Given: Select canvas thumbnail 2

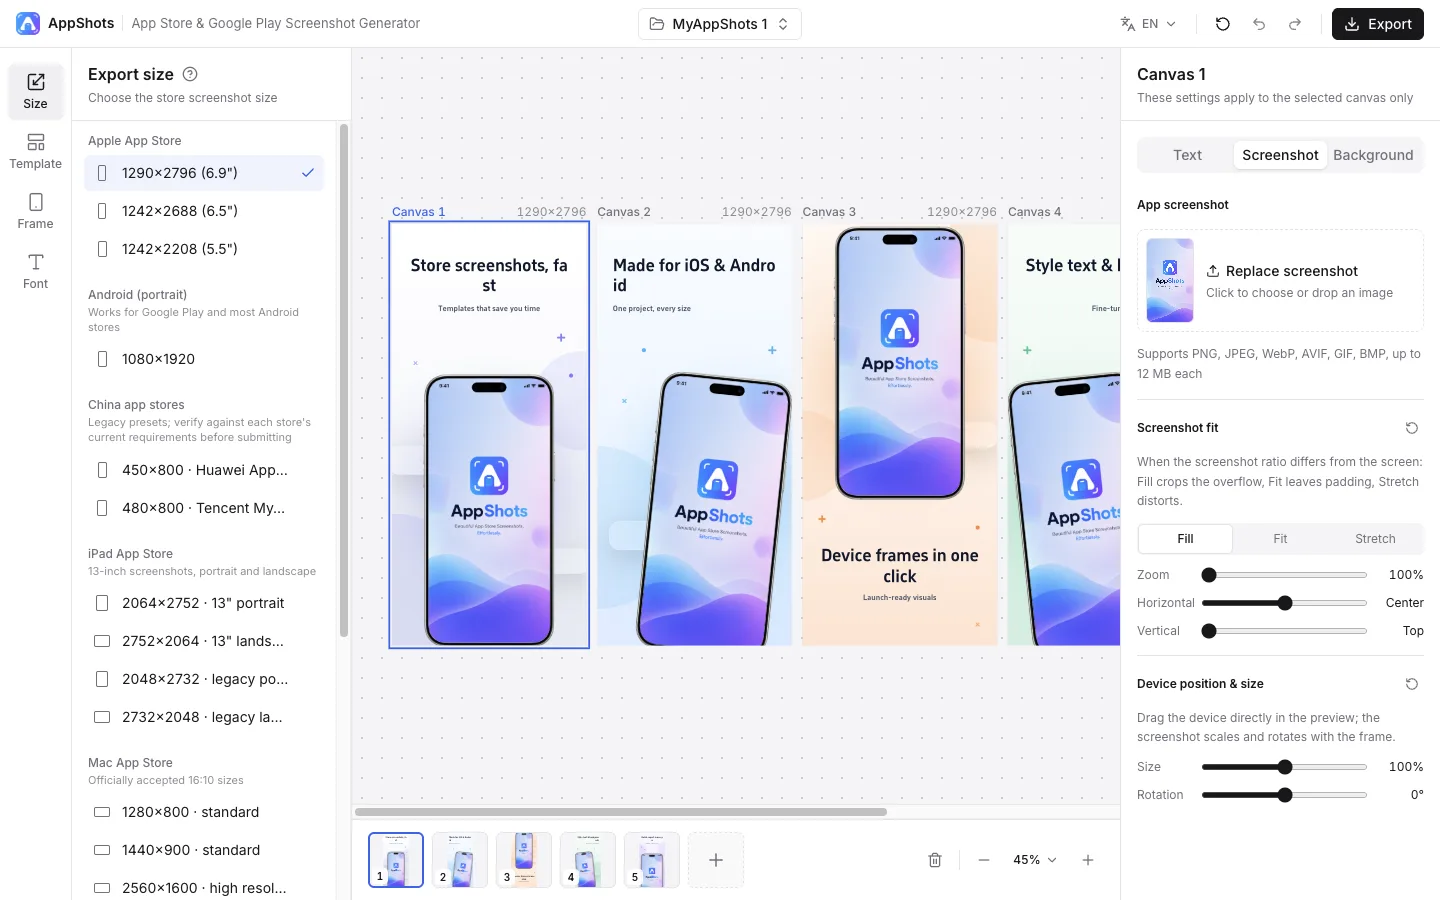Looking at the screenshot, I should pos(460,860).
